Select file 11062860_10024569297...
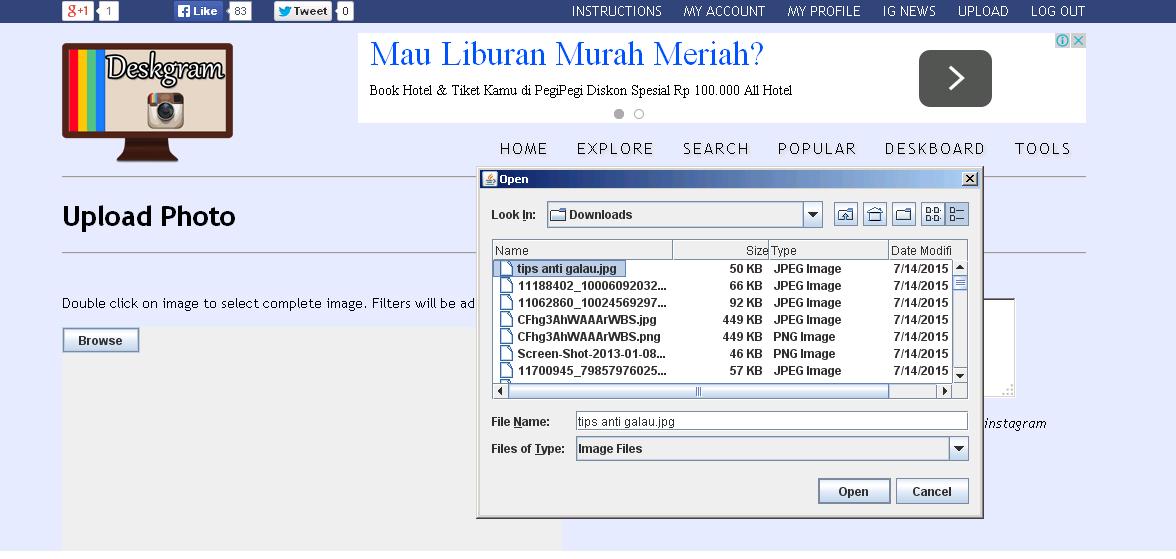 [592, 303]
